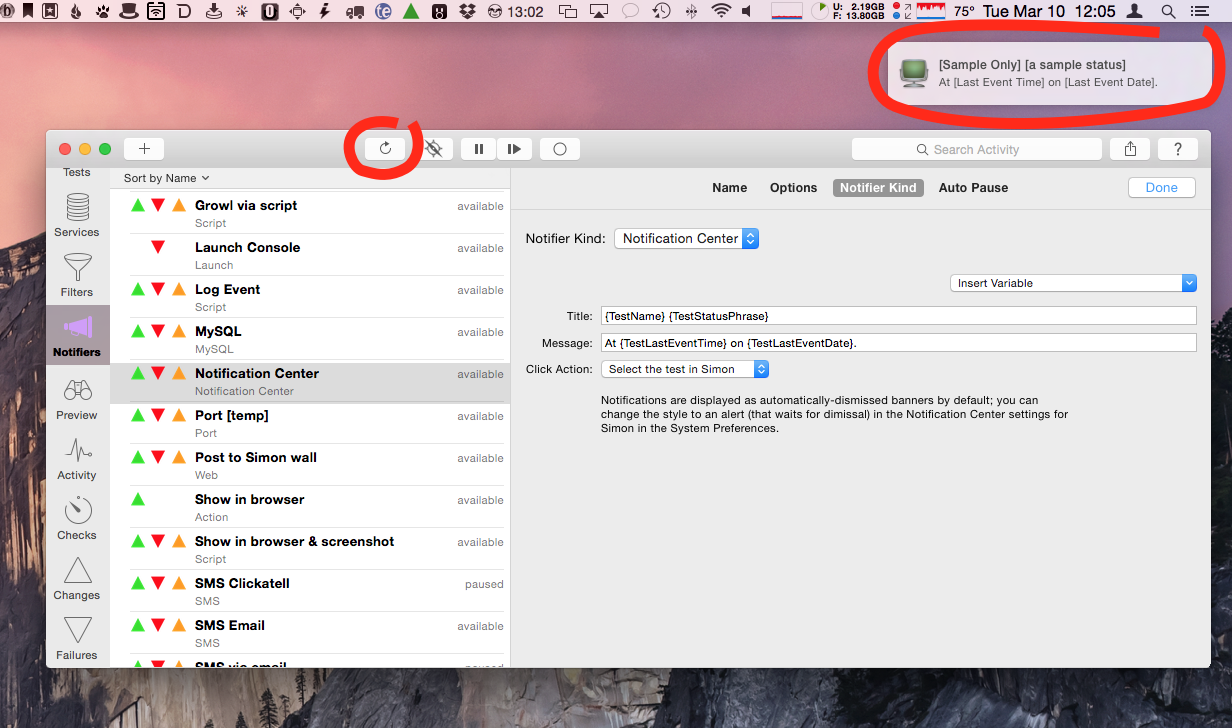Open the Failures sidebar section
This screenshot has width=1232, height=728.
coord(77,639)
